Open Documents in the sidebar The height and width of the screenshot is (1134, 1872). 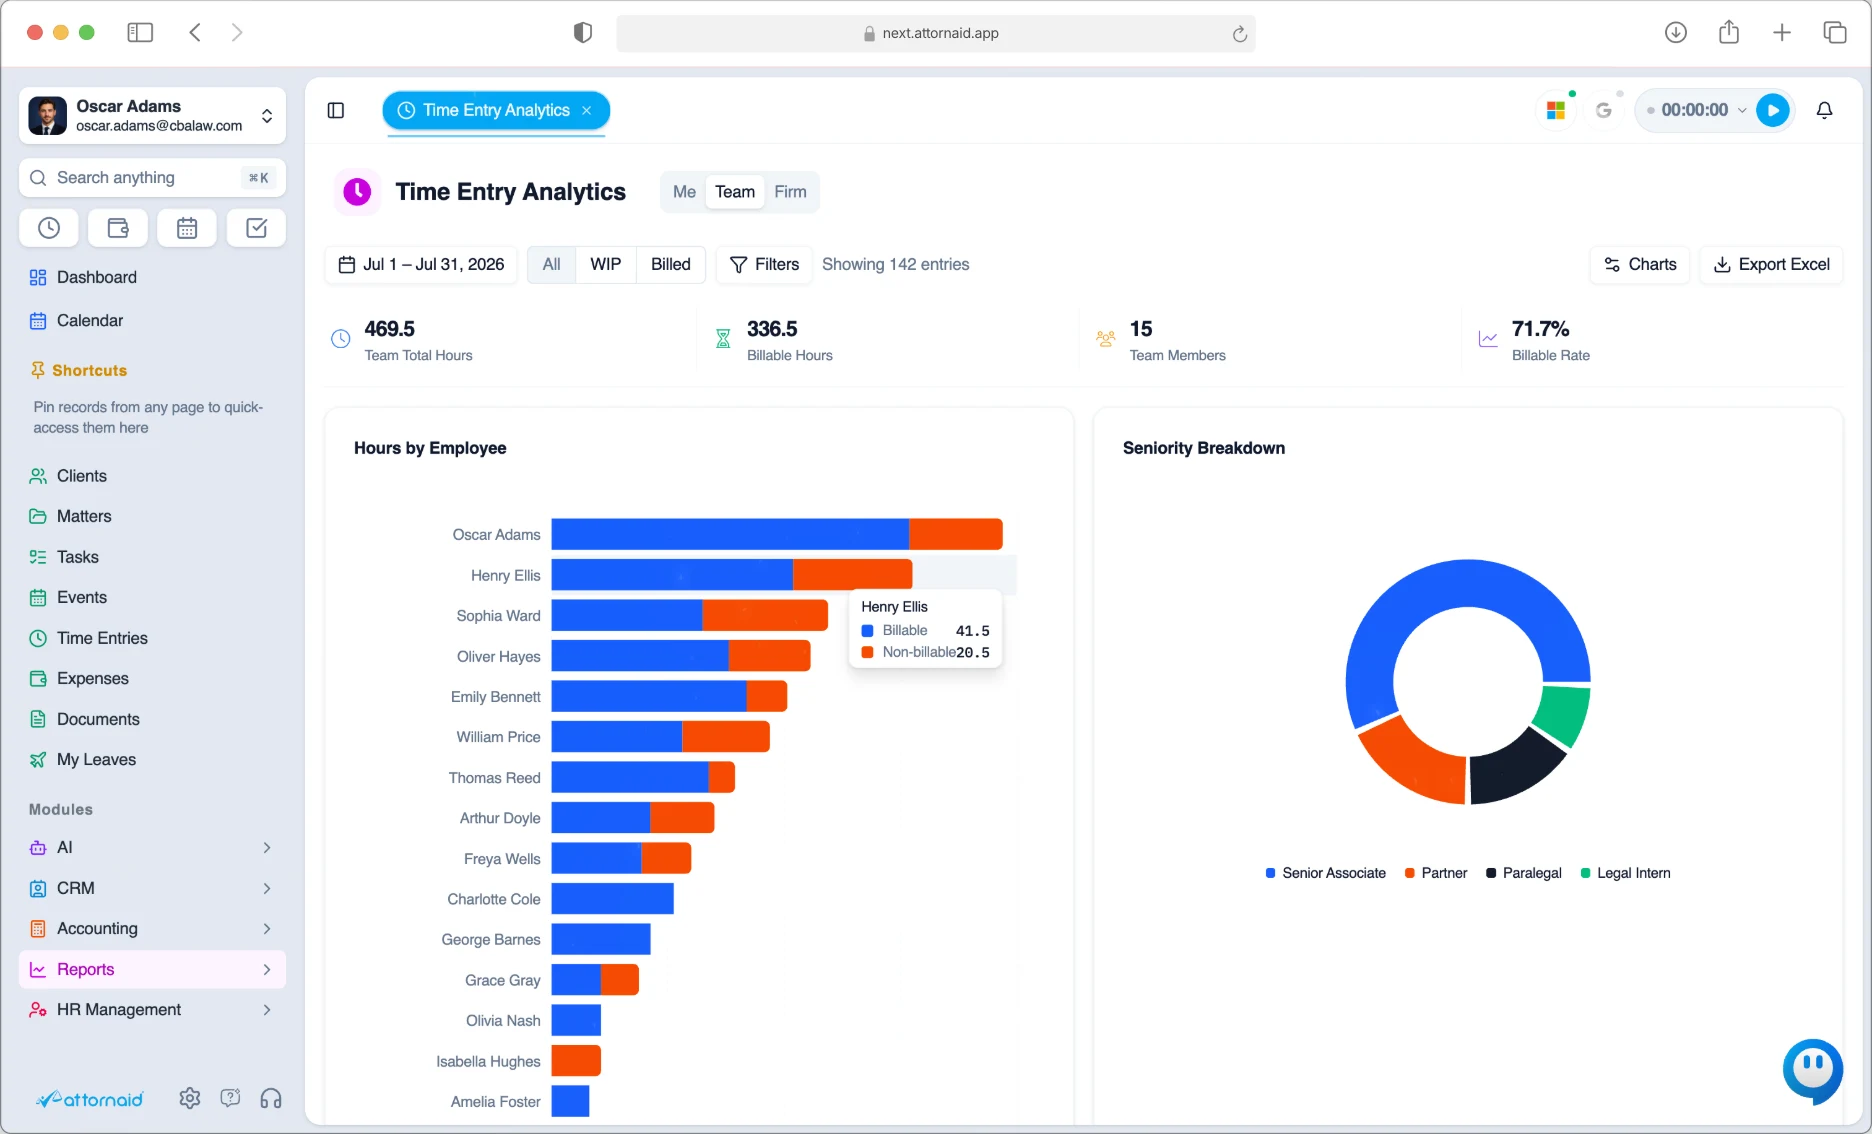152,719
